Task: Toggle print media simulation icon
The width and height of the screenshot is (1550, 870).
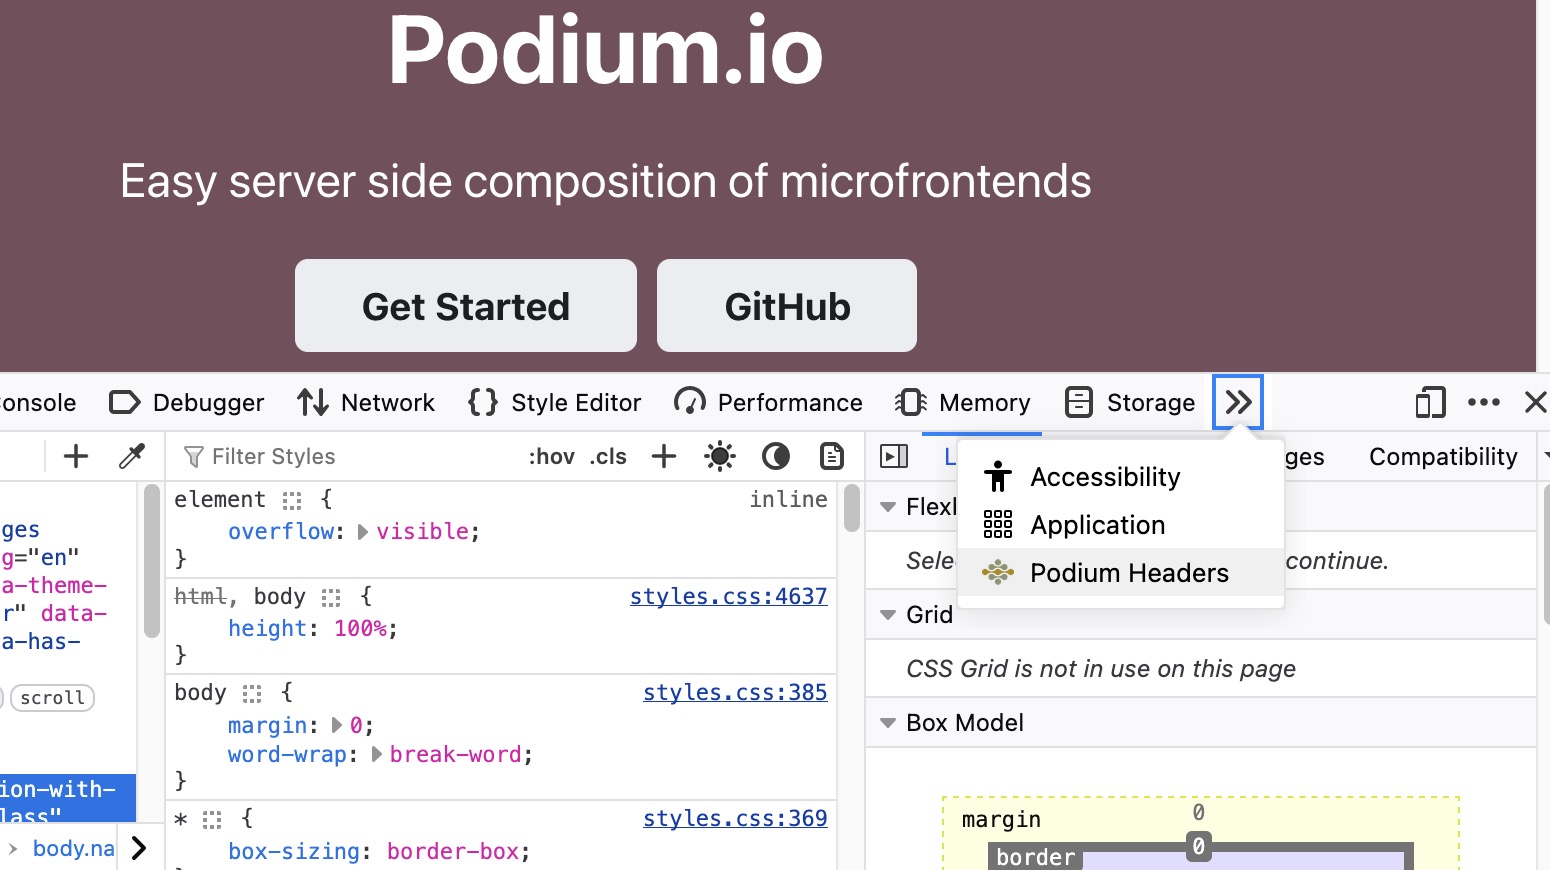Action: pyautogui.click(x=832, y=457)
